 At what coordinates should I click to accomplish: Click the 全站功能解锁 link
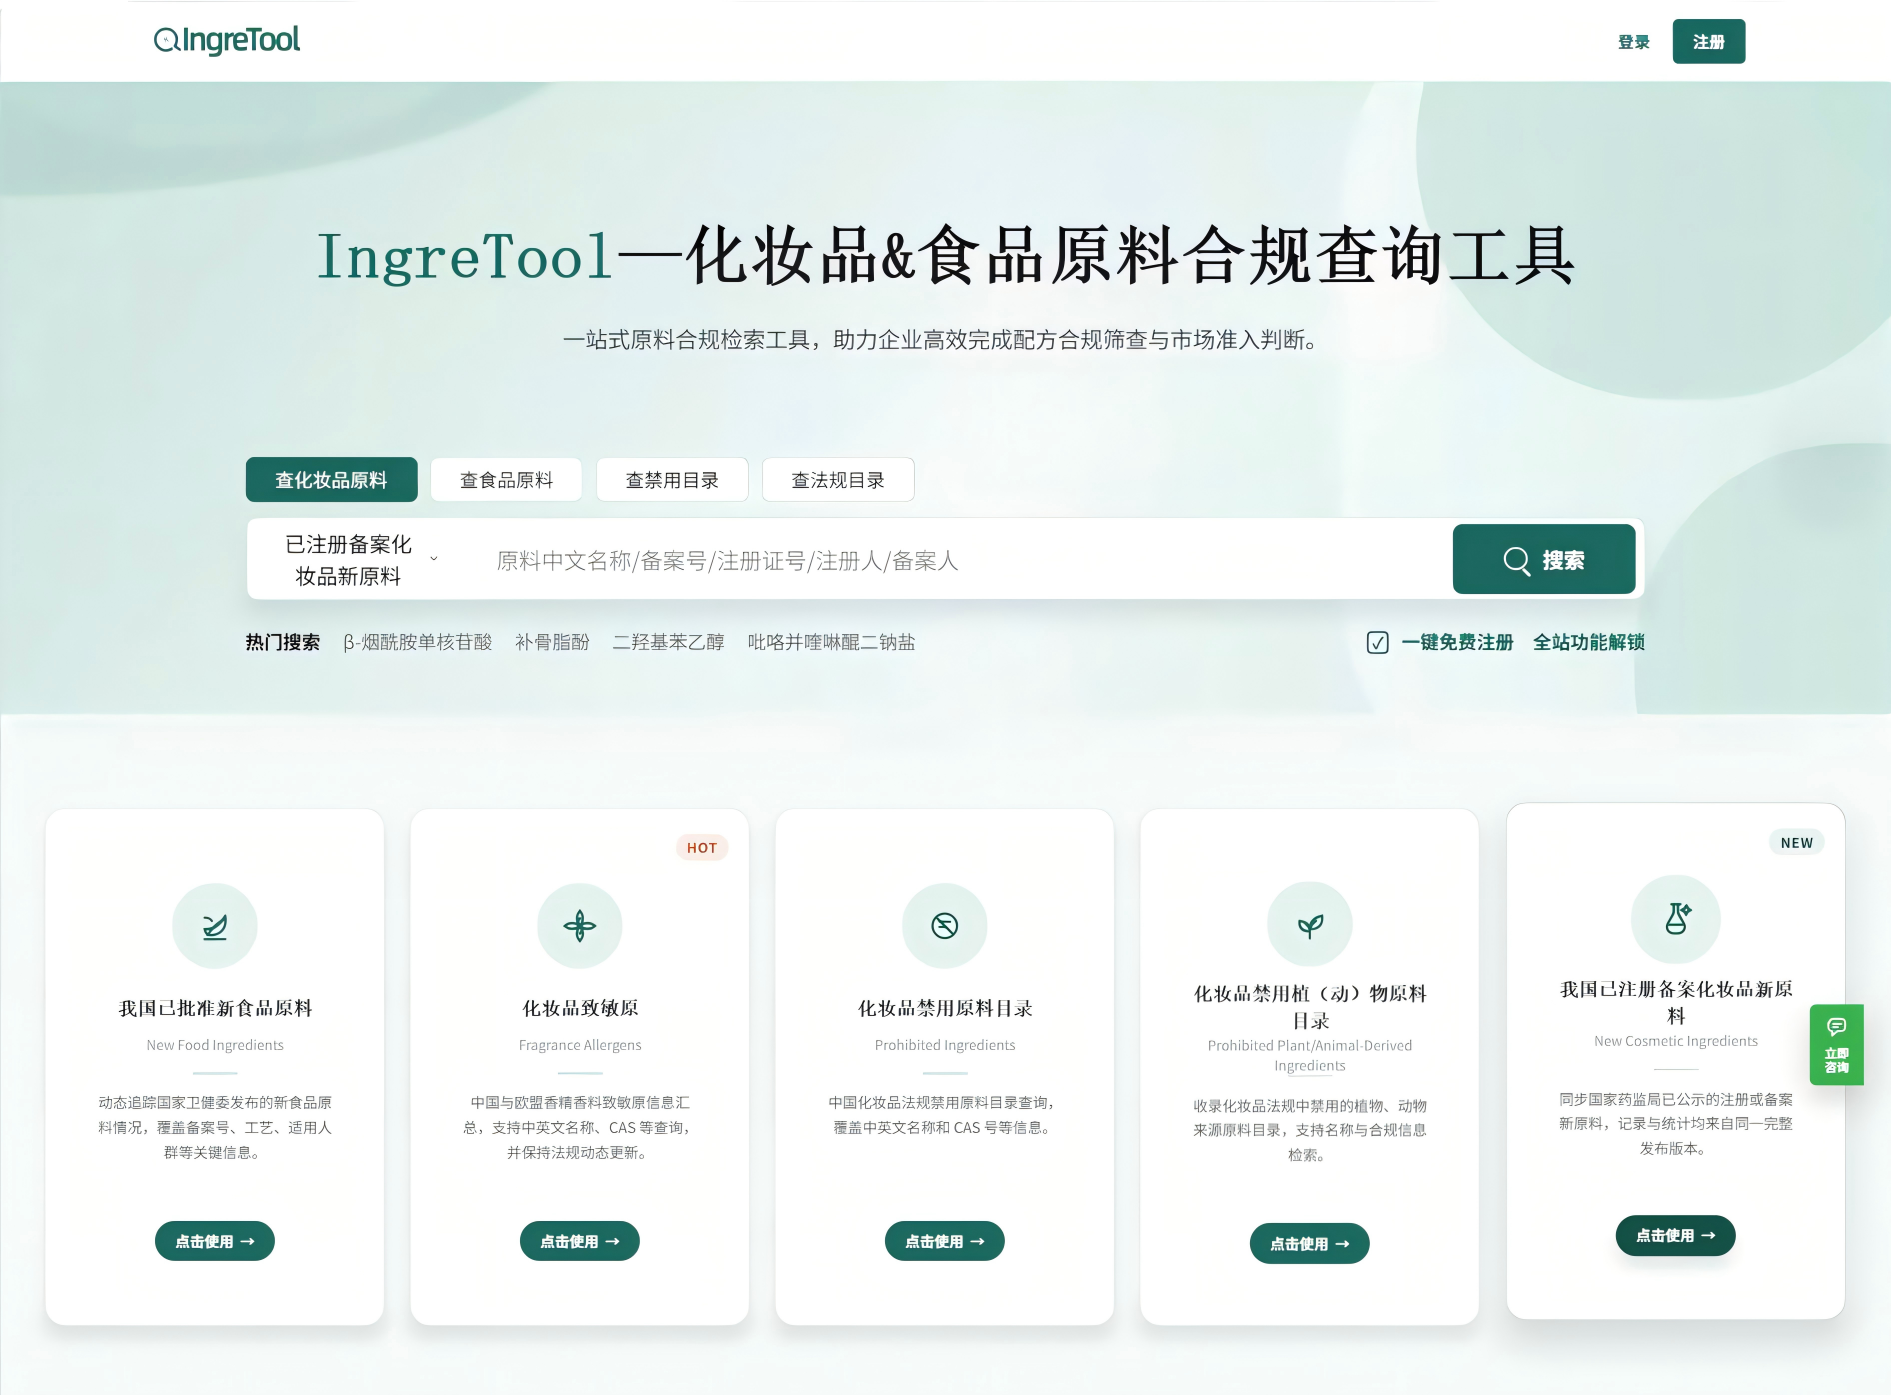click(x=1589, y=642)
